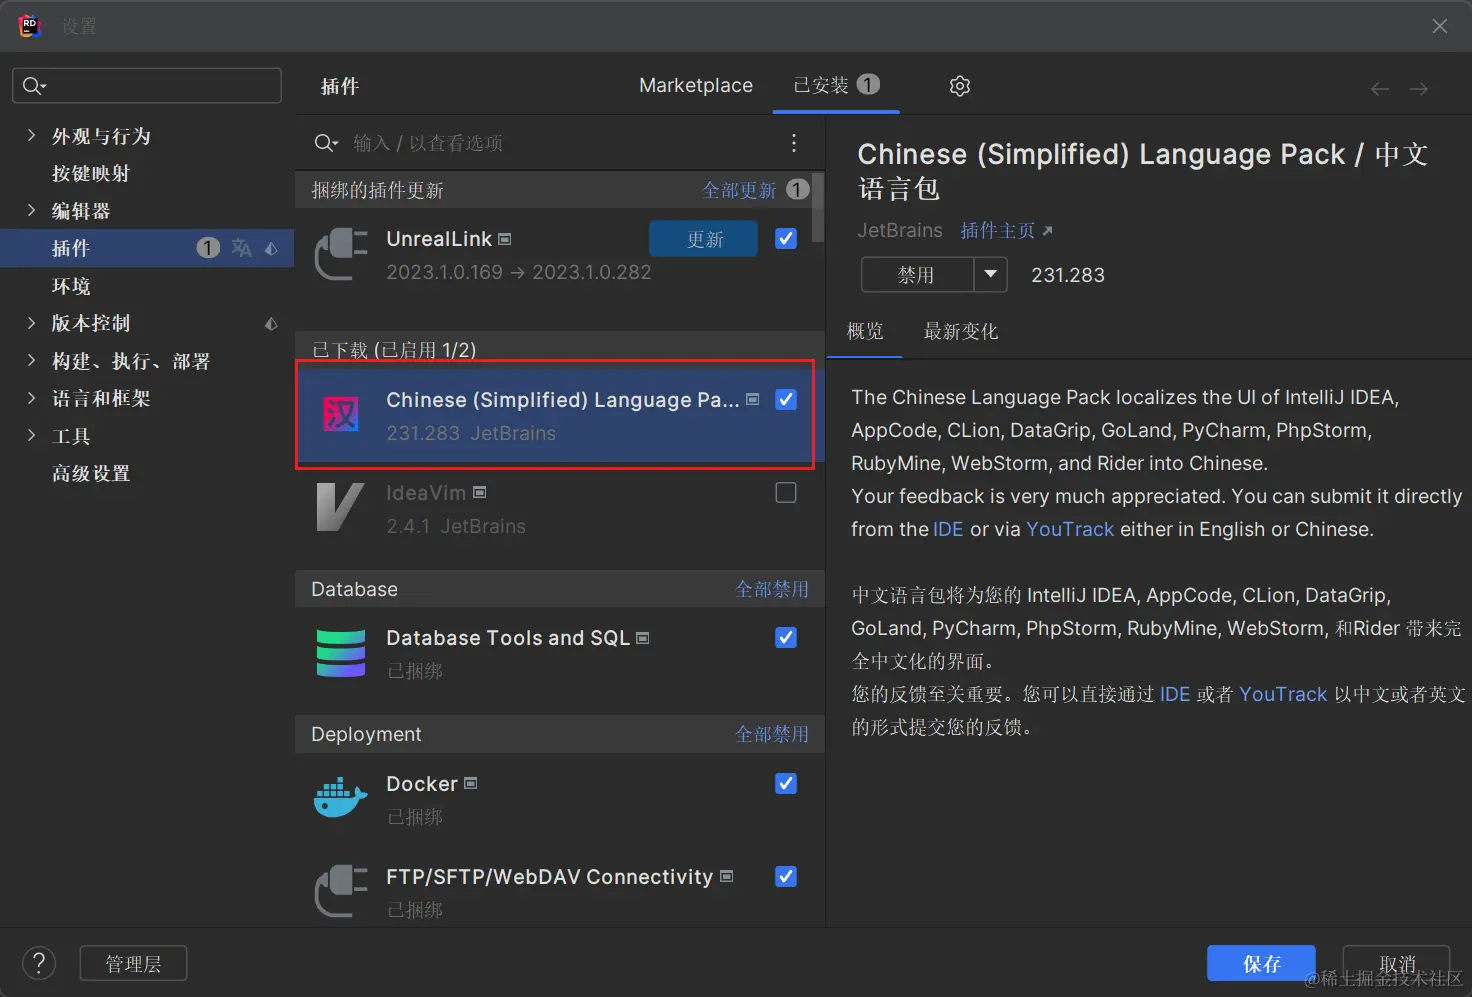Expand the 版本控制 tree node

31,322
